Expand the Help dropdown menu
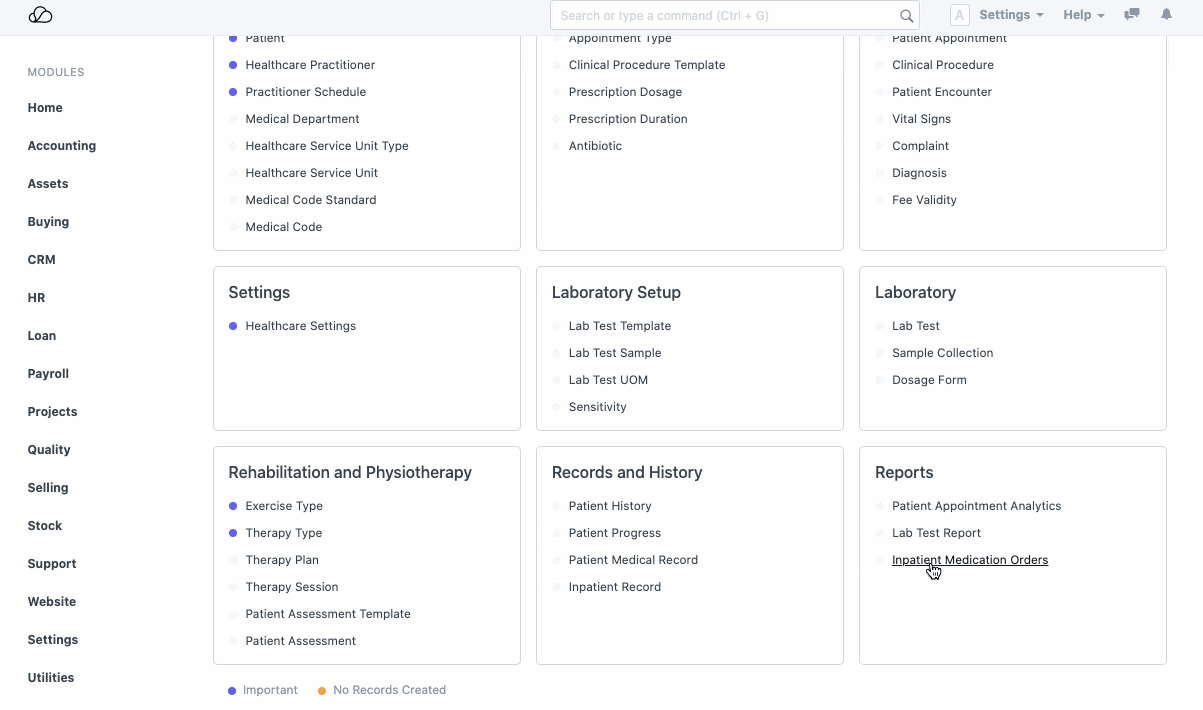1203x710 pixels. tap(1083, 15)
